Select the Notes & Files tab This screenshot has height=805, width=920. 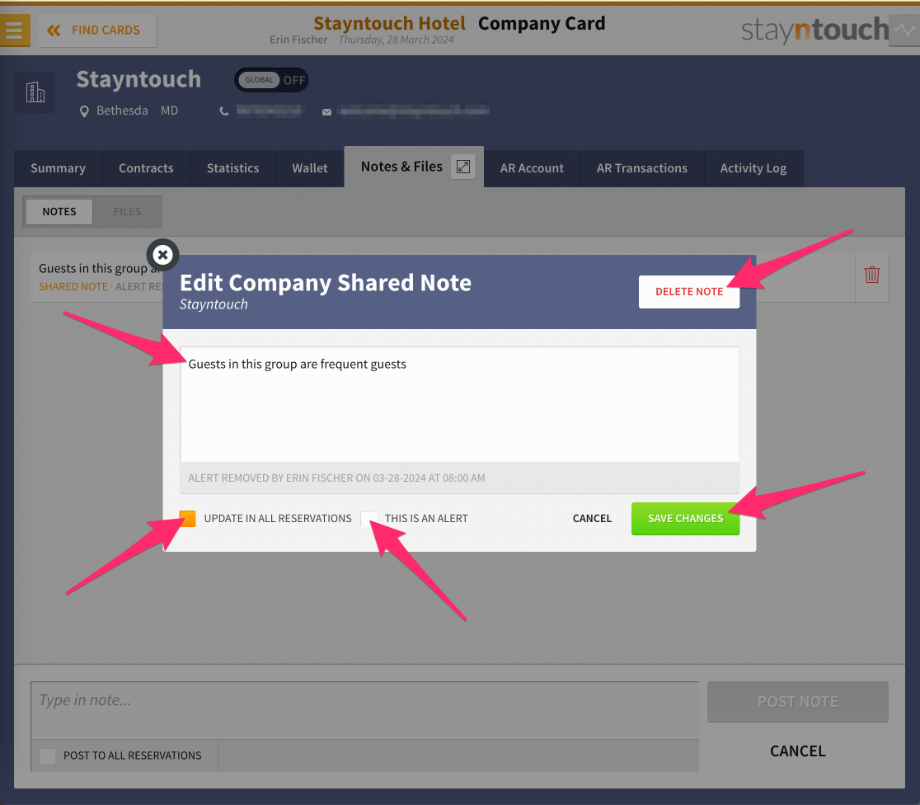[401, 167]
